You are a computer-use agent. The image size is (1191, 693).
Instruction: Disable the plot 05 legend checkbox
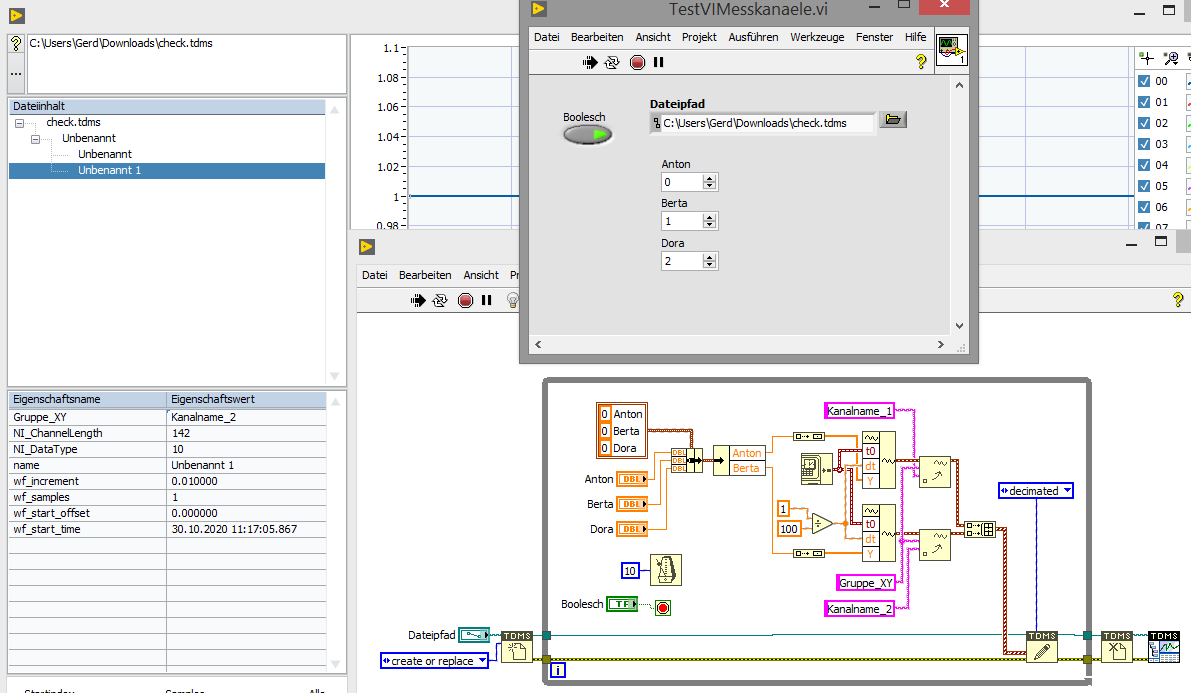coord(1144,186)
